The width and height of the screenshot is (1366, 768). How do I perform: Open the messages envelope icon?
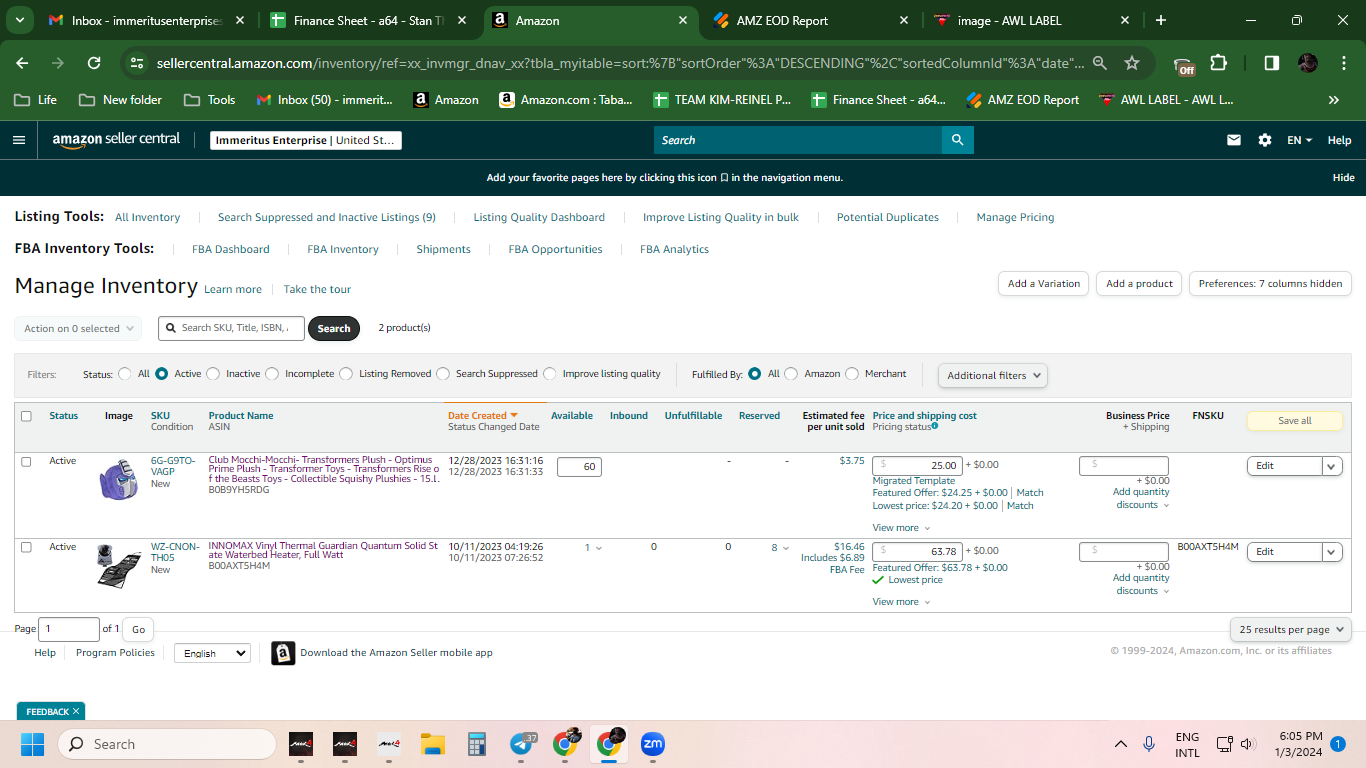pos(1234,140)
